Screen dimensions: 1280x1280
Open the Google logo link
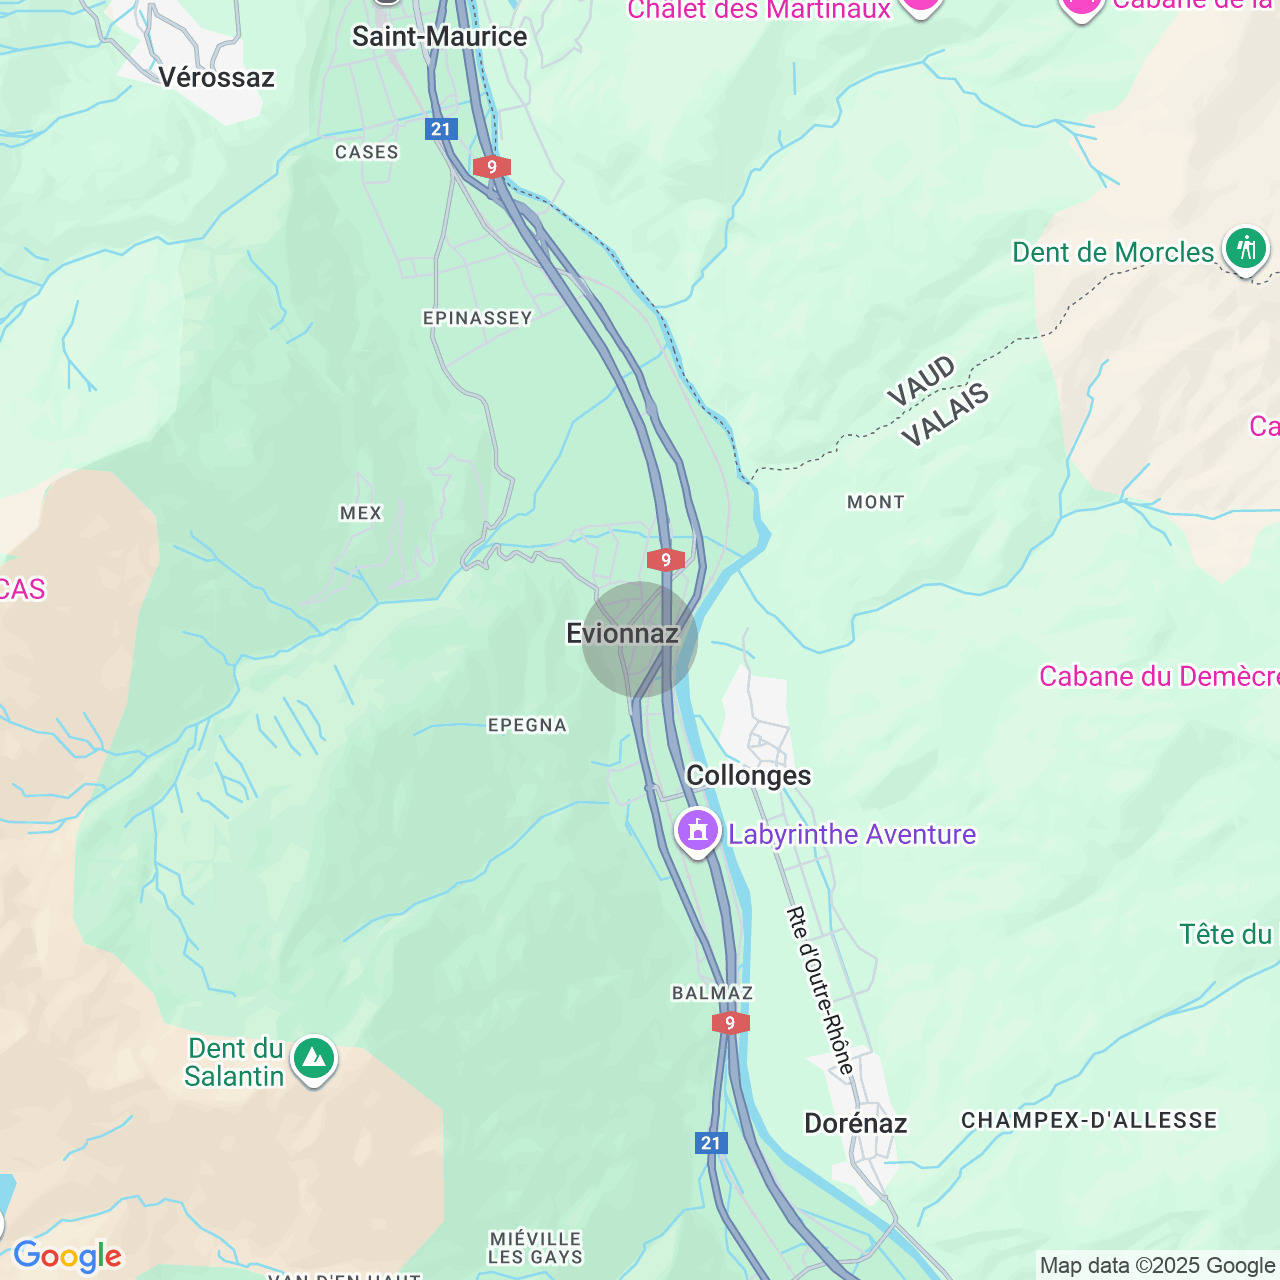coord(67,1256)
